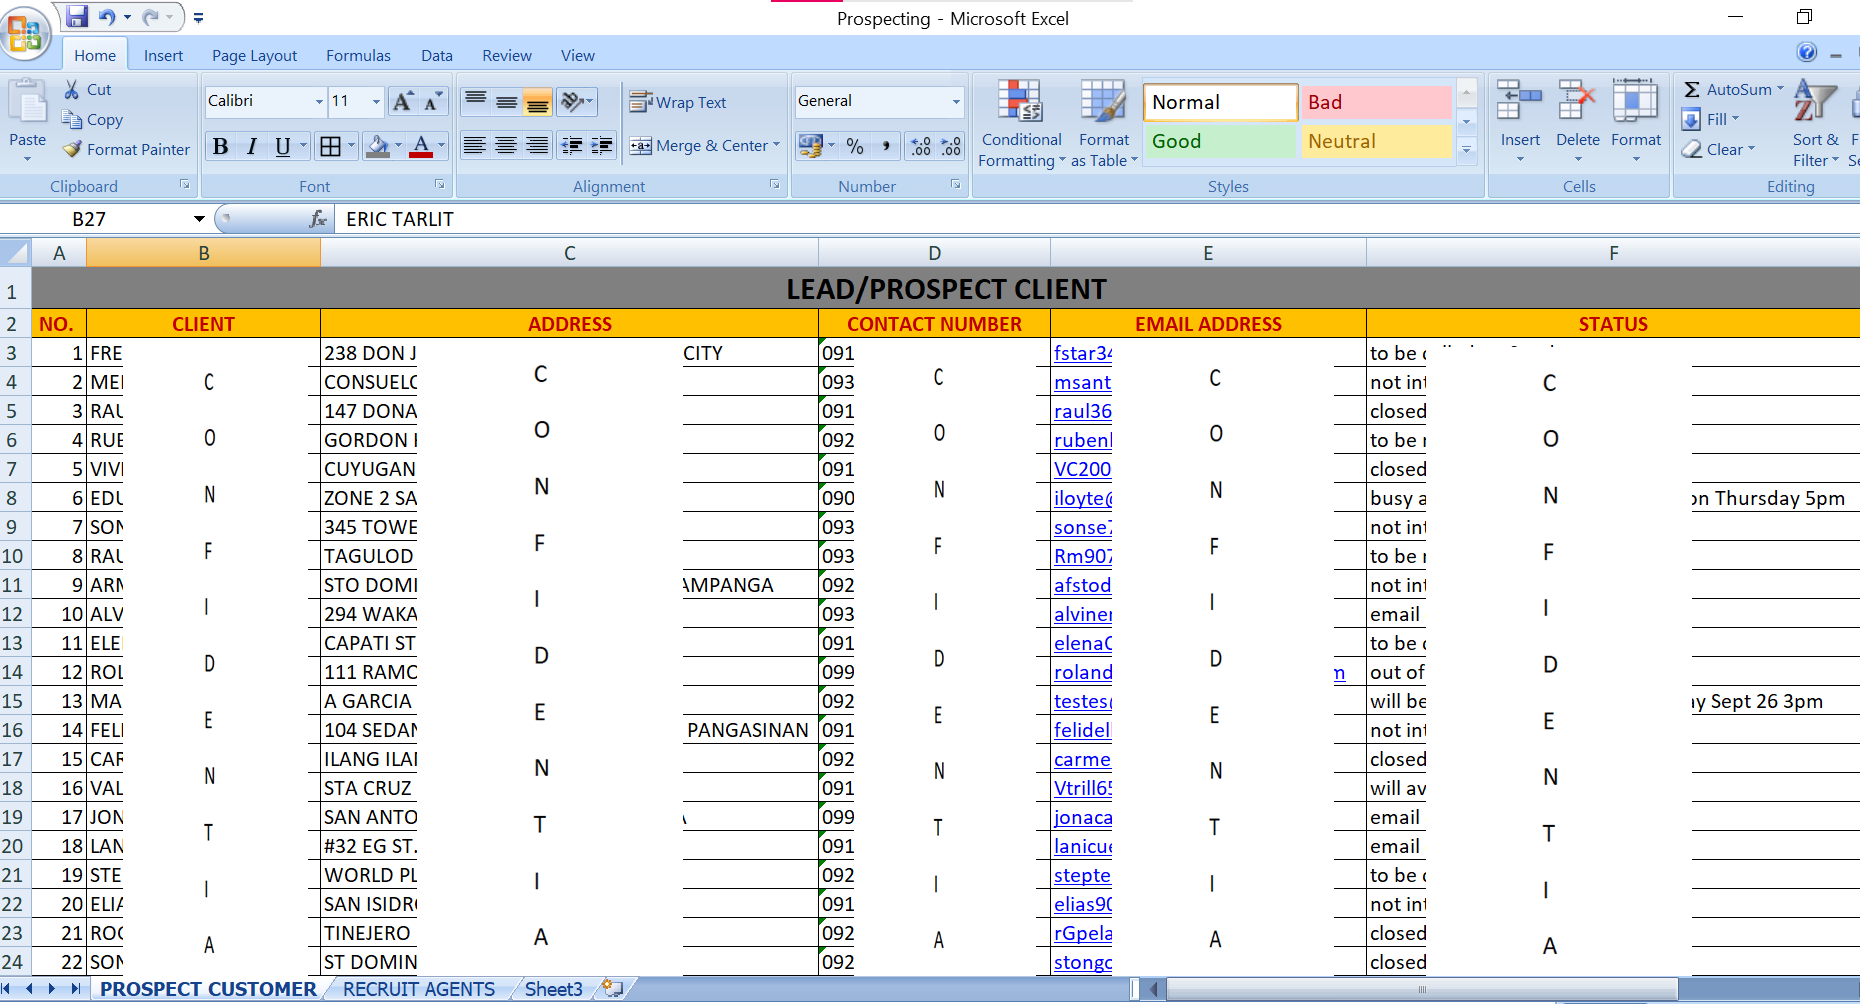Viewport: 1860px width, 1004px height.
Task: Open the fstar34 email hyperlink
Action: coord(1082,353)
